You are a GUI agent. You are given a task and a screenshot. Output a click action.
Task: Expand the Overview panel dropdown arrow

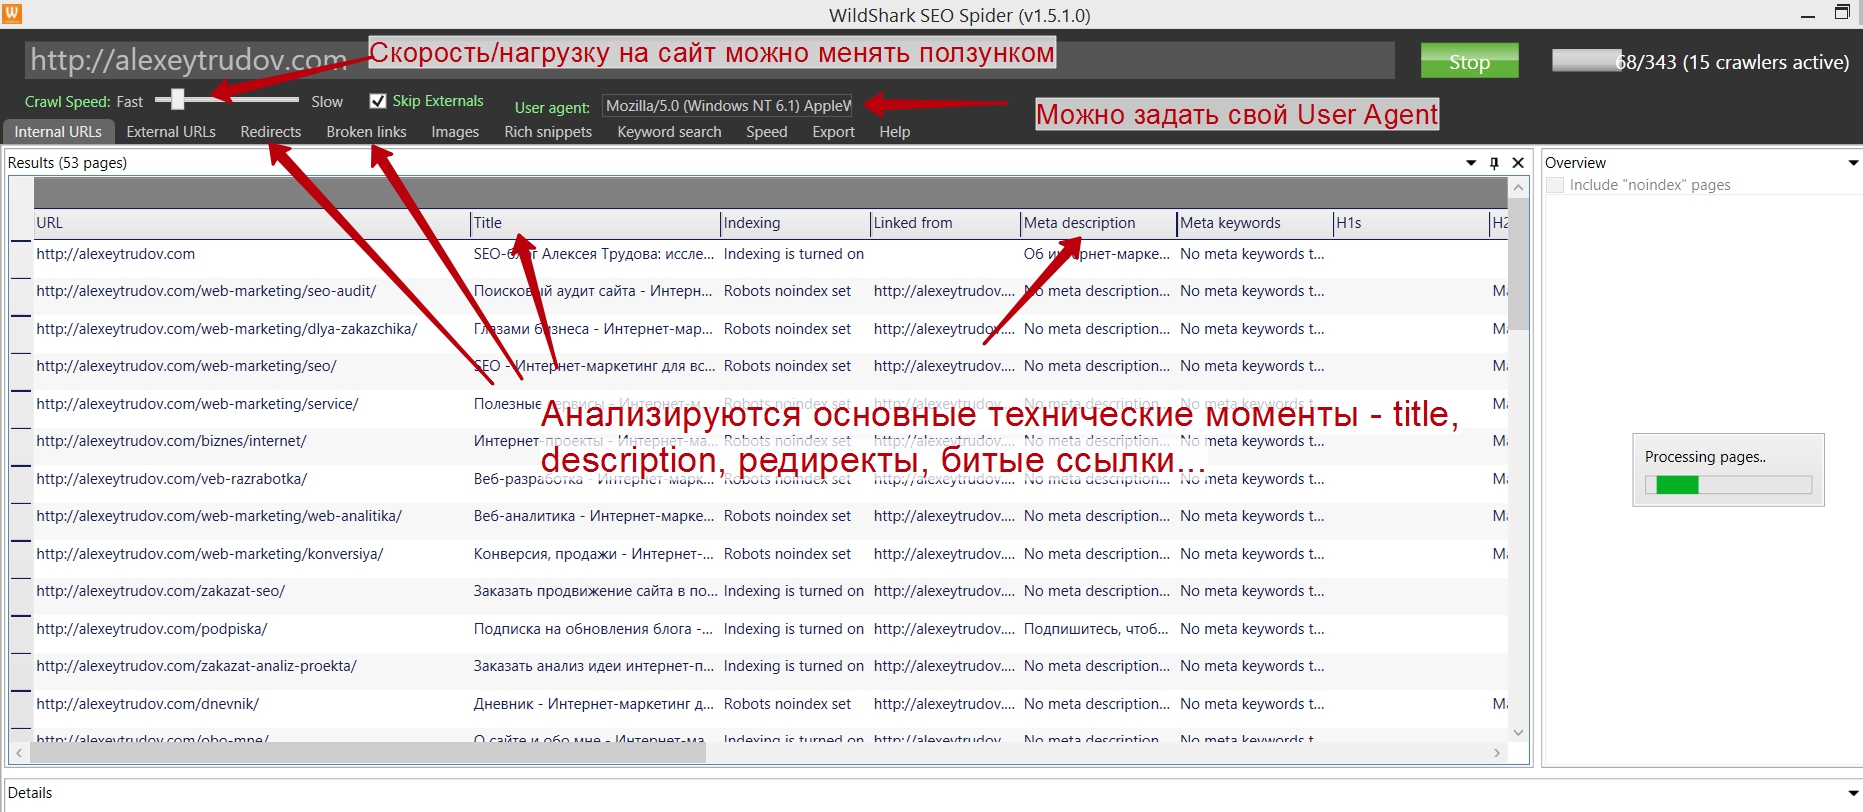1852,163
